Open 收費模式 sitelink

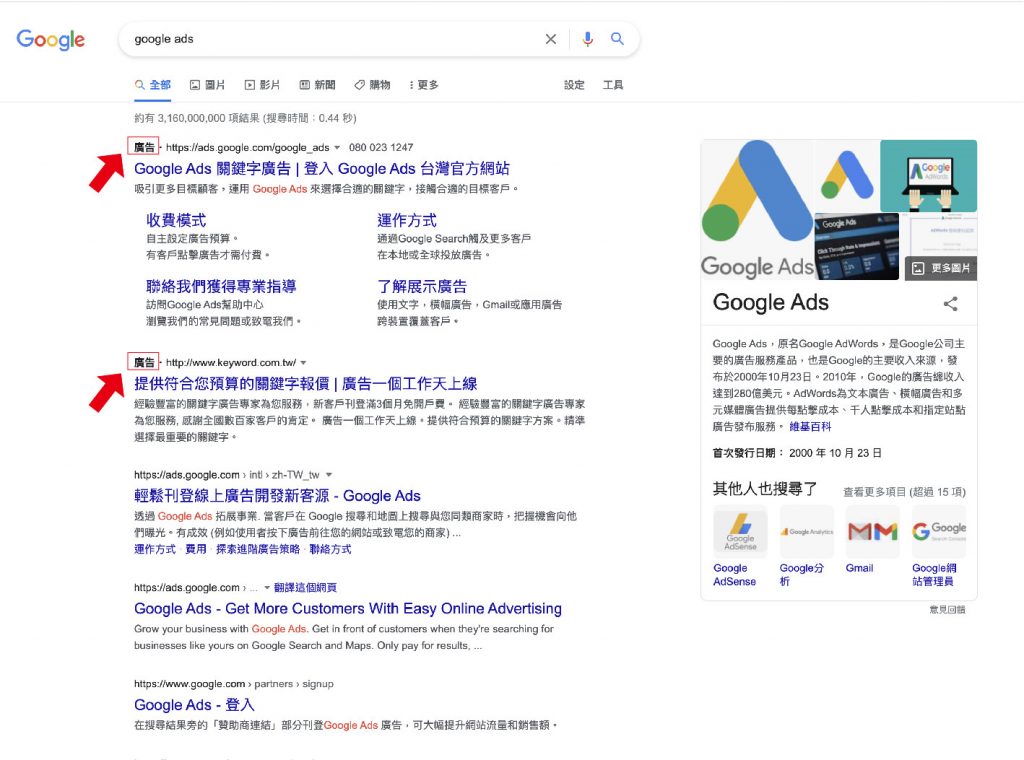pos(176,220)
